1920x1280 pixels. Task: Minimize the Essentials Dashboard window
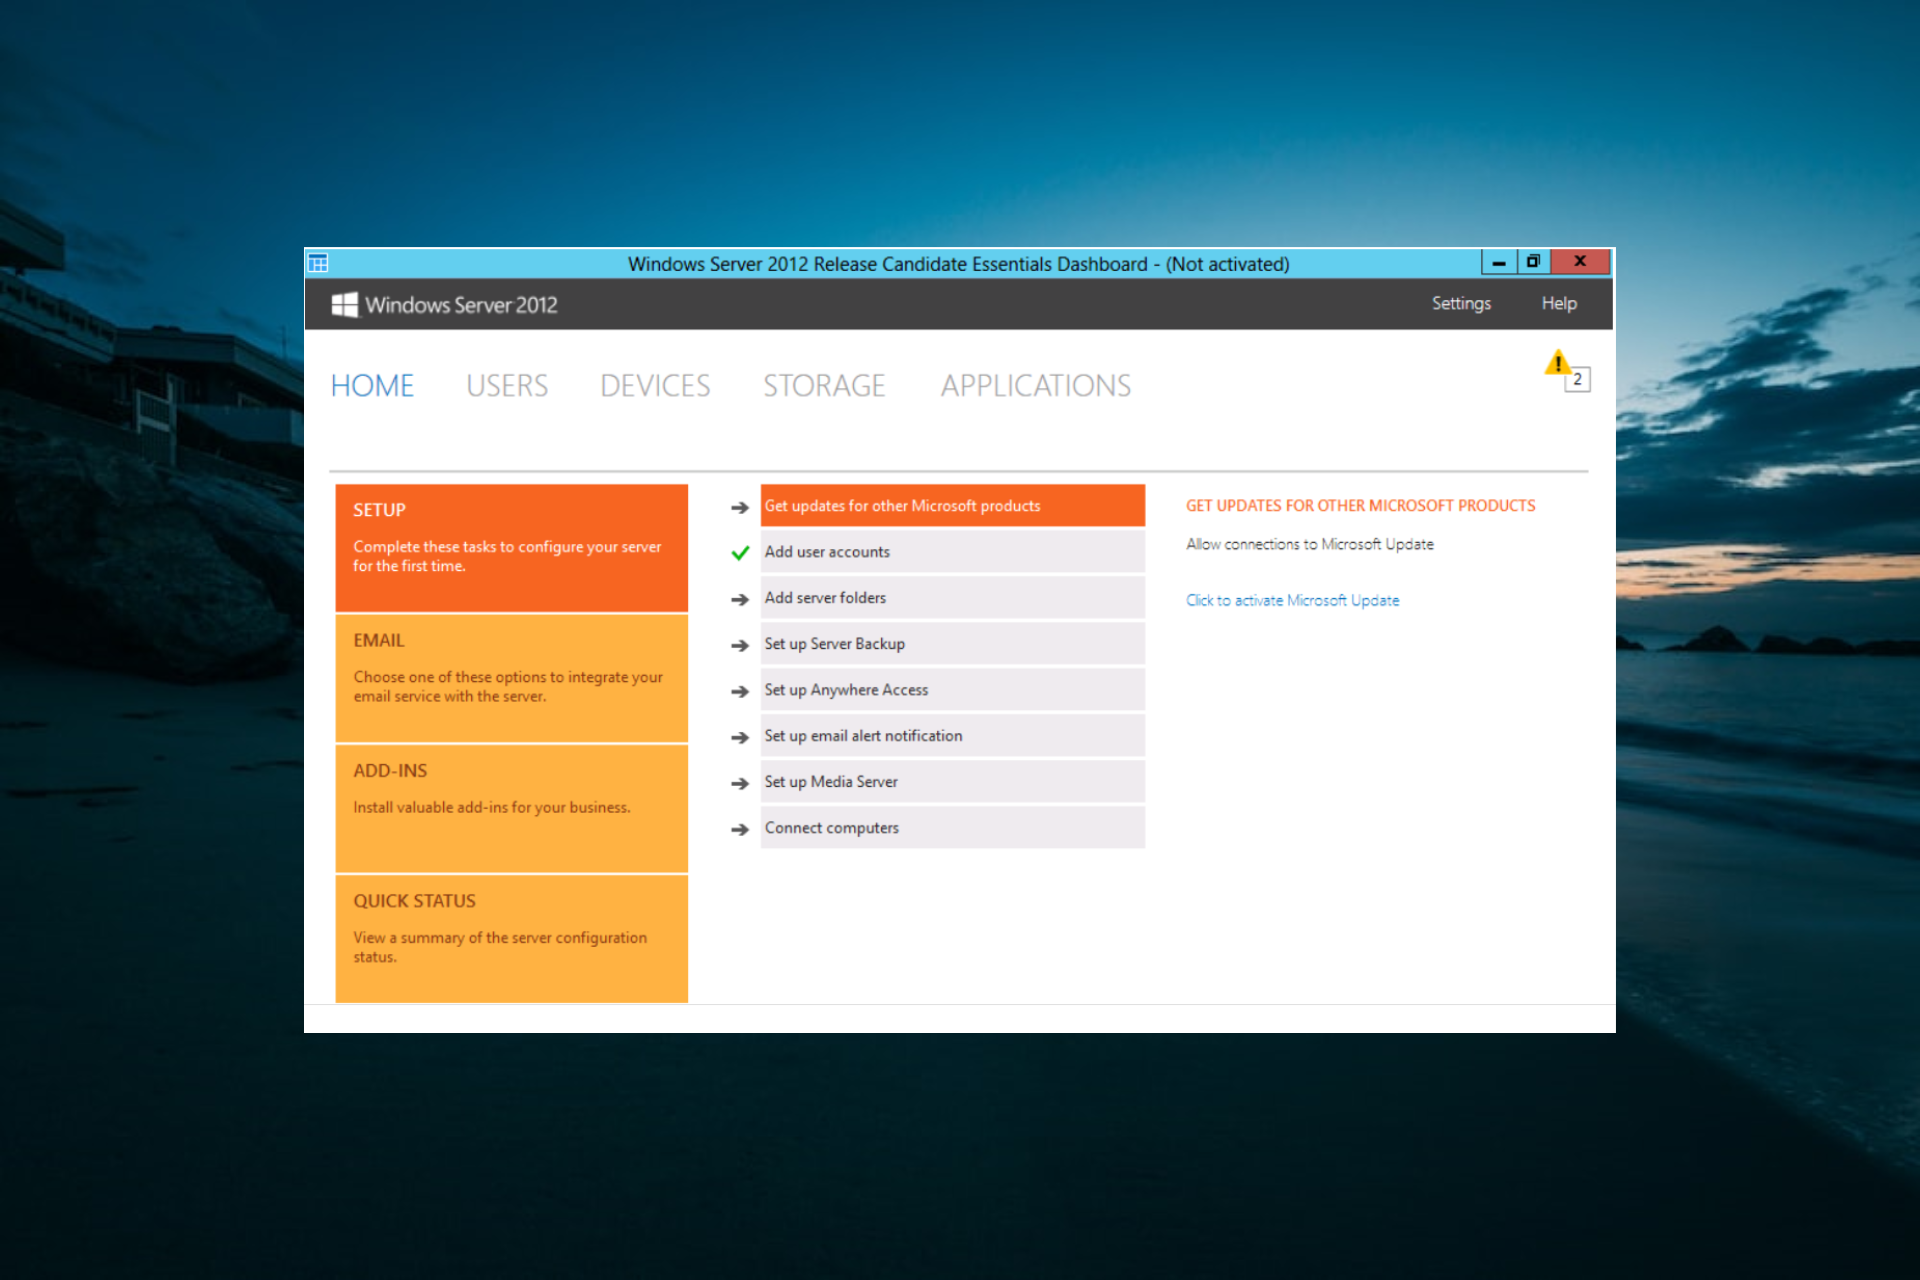(1498, 262)
